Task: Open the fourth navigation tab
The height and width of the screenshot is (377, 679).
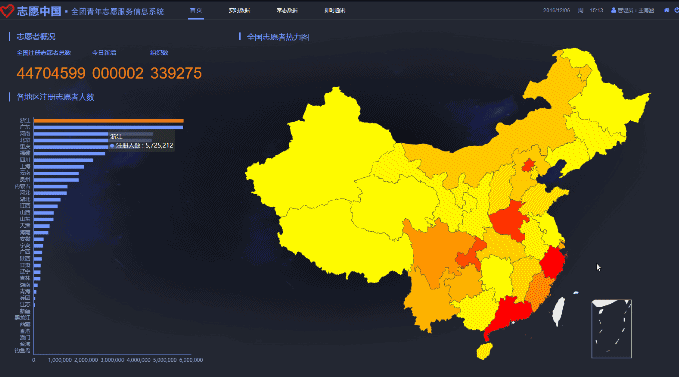Action: (334, 10)
